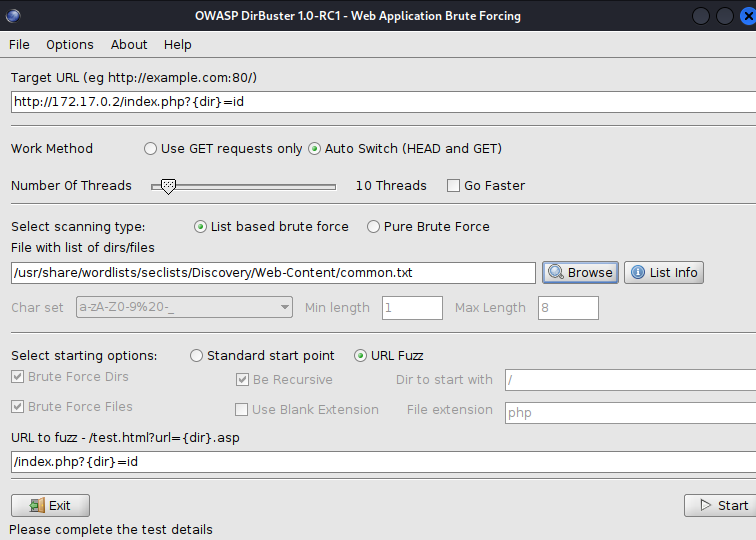Click the DirBuster window menu icon in title bar
Viewport: 756px width, 540px height.
pyautogui.click(x=13, y=16)
